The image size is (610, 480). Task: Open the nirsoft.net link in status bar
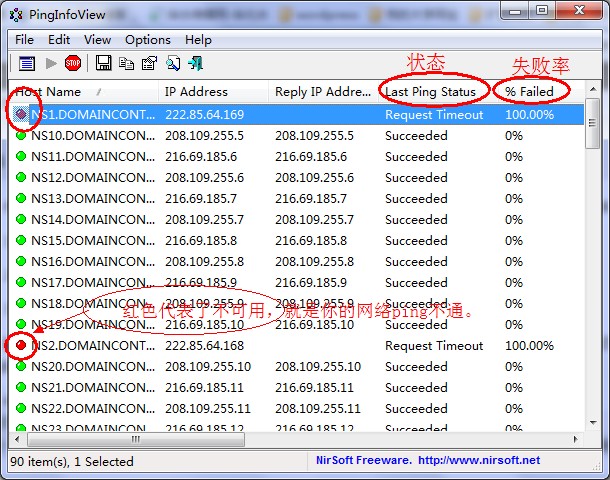tap(478, 461)
